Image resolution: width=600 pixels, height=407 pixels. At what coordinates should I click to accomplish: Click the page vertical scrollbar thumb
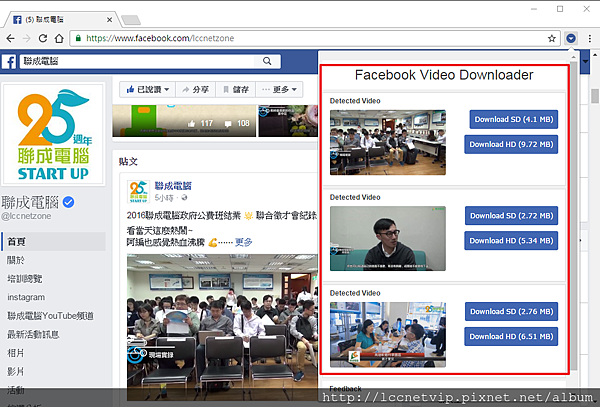point(595,96)
